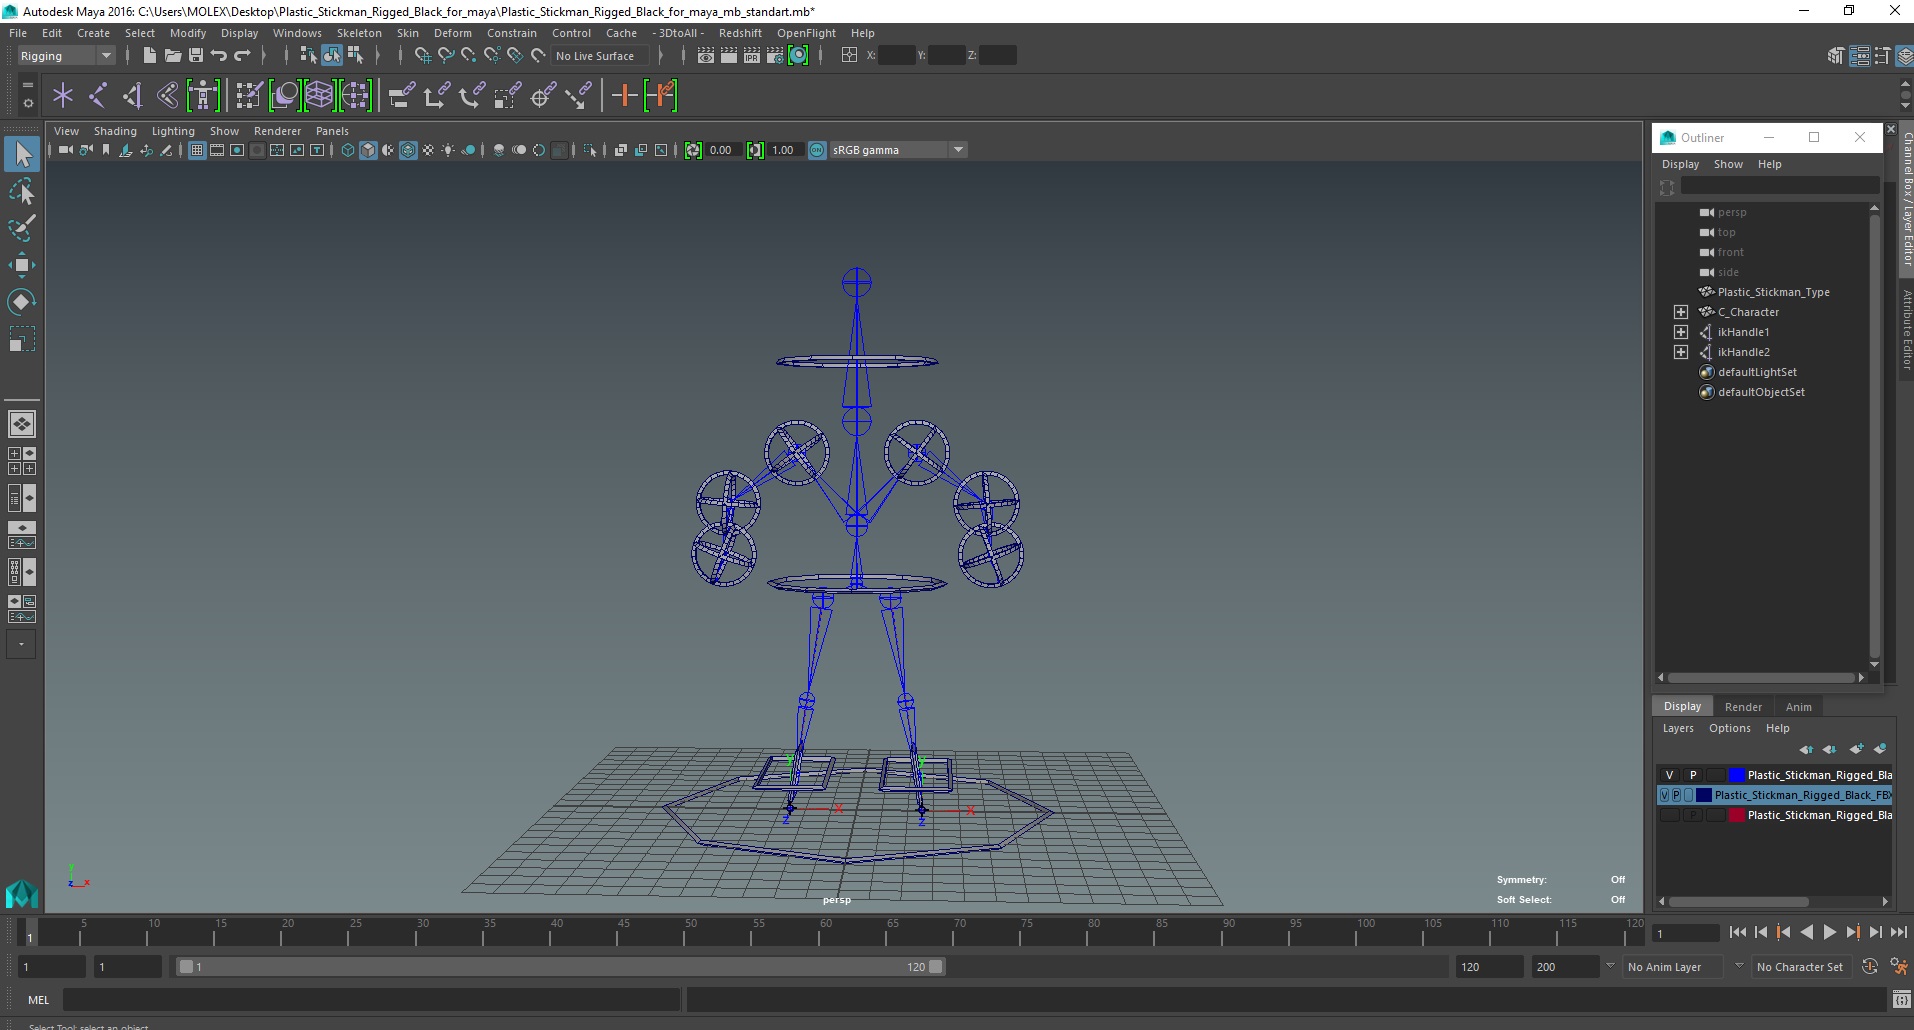Open the HumanIK character shelf icon
The width and height of the screenshot is (1914, 1030).
[203, 96]
